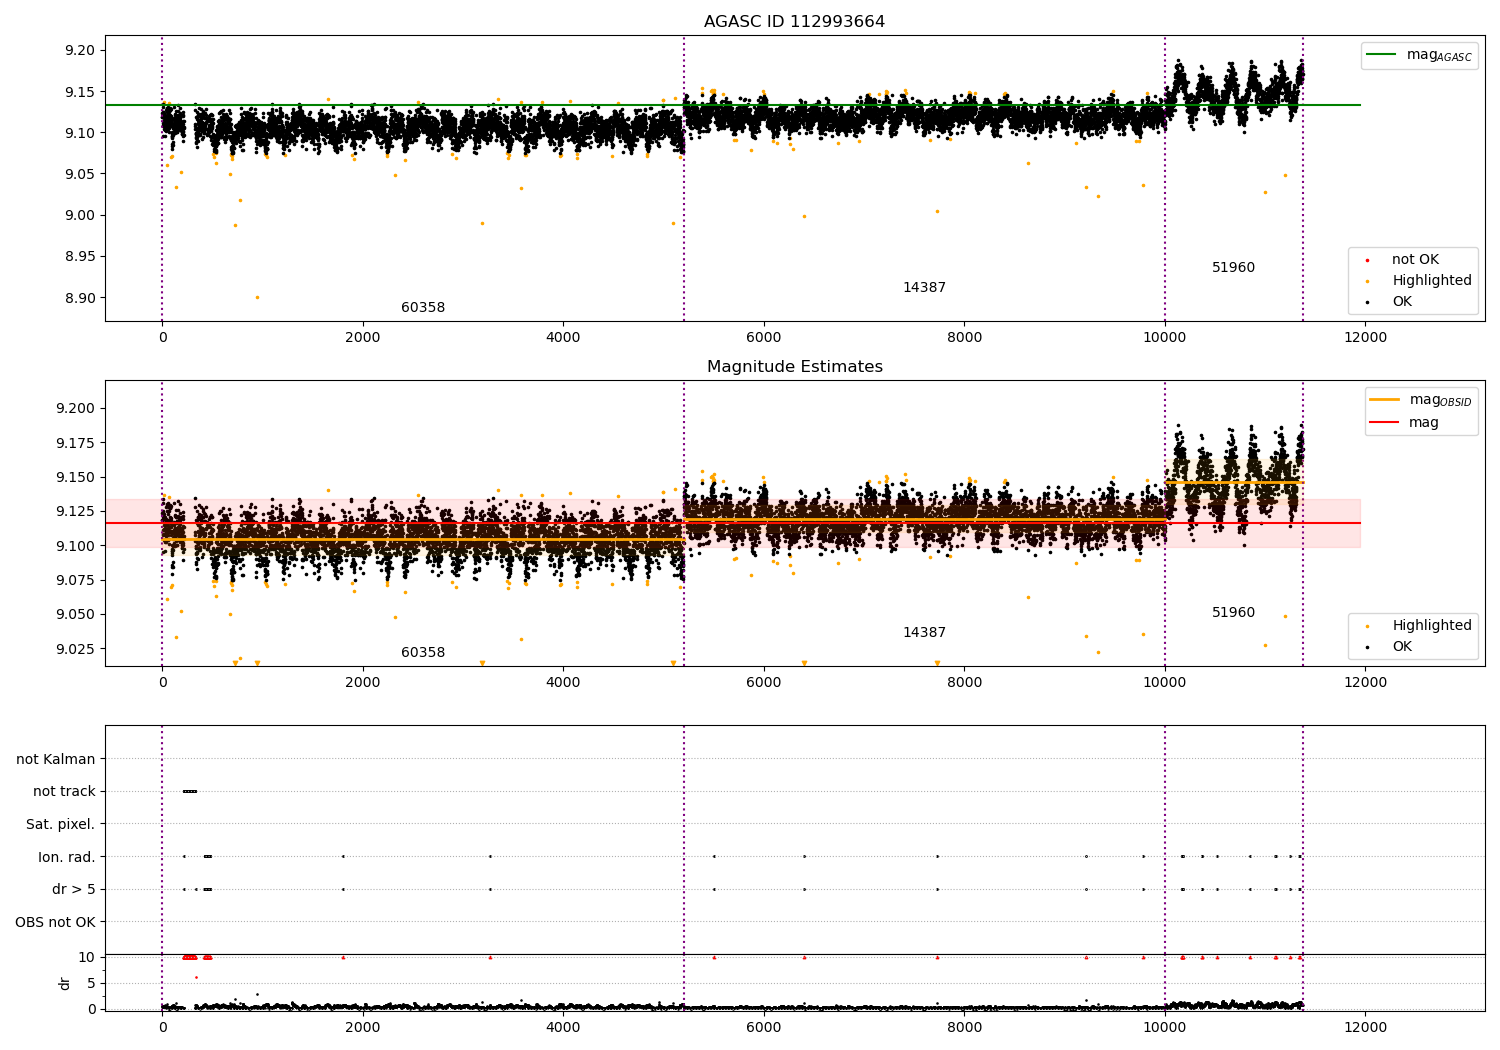1500x1050 pixels.
Task: Click the 'OBS not OK' row label
Action: [x=56, y=922]
